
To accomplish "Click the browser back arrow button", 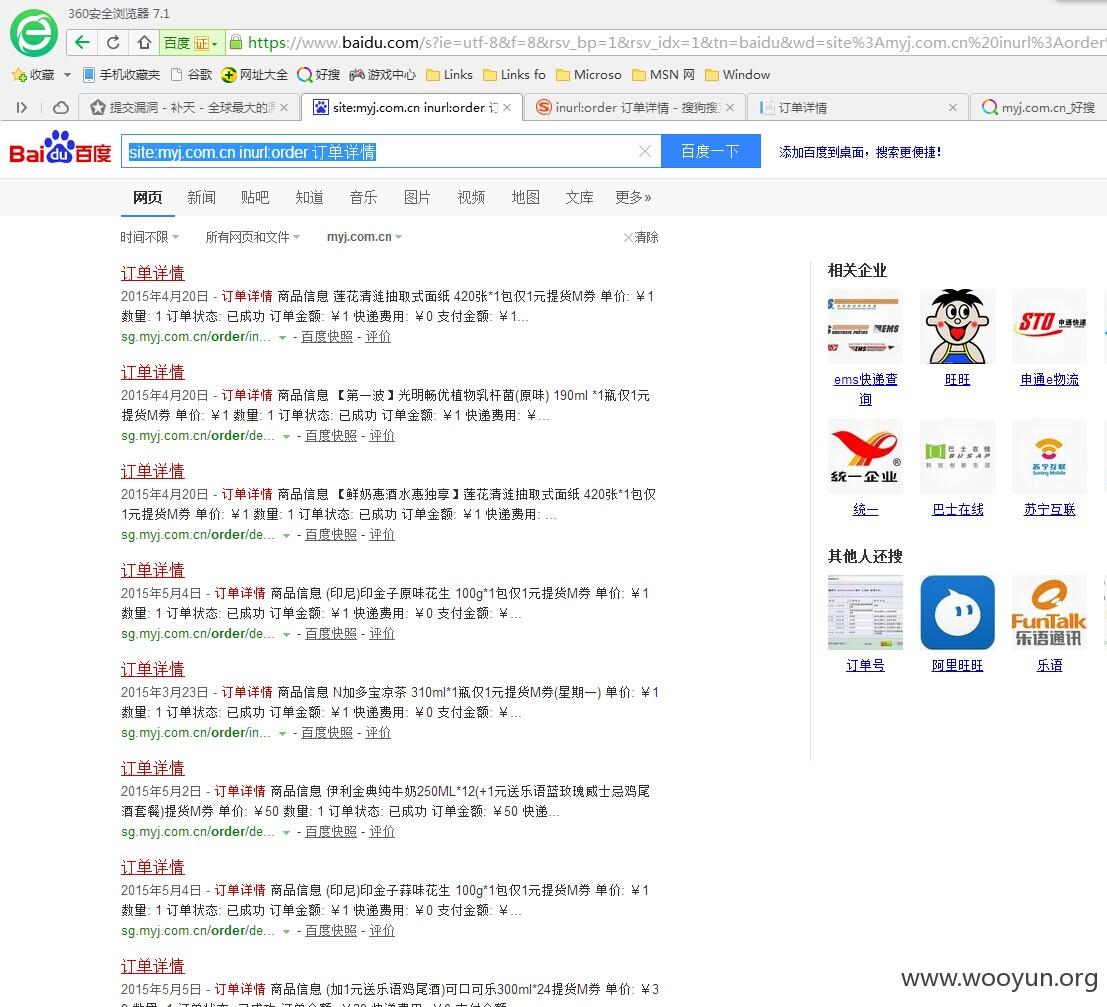I will pos(82,42).
